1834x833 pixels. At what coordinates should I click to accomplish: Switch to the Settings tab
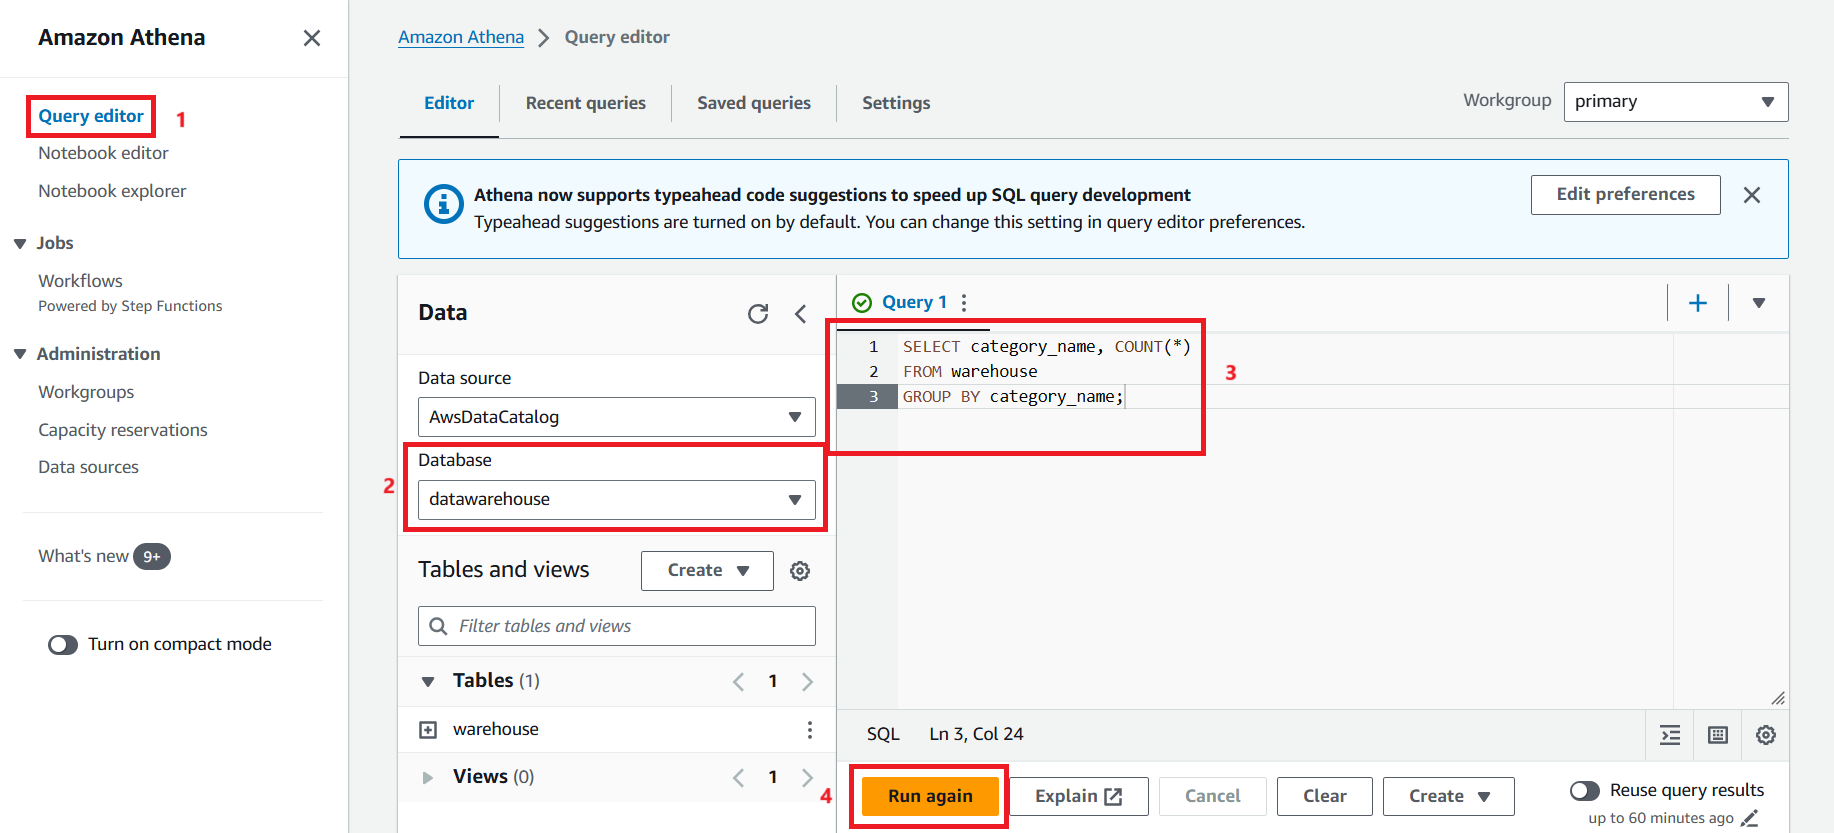point(896,103)
